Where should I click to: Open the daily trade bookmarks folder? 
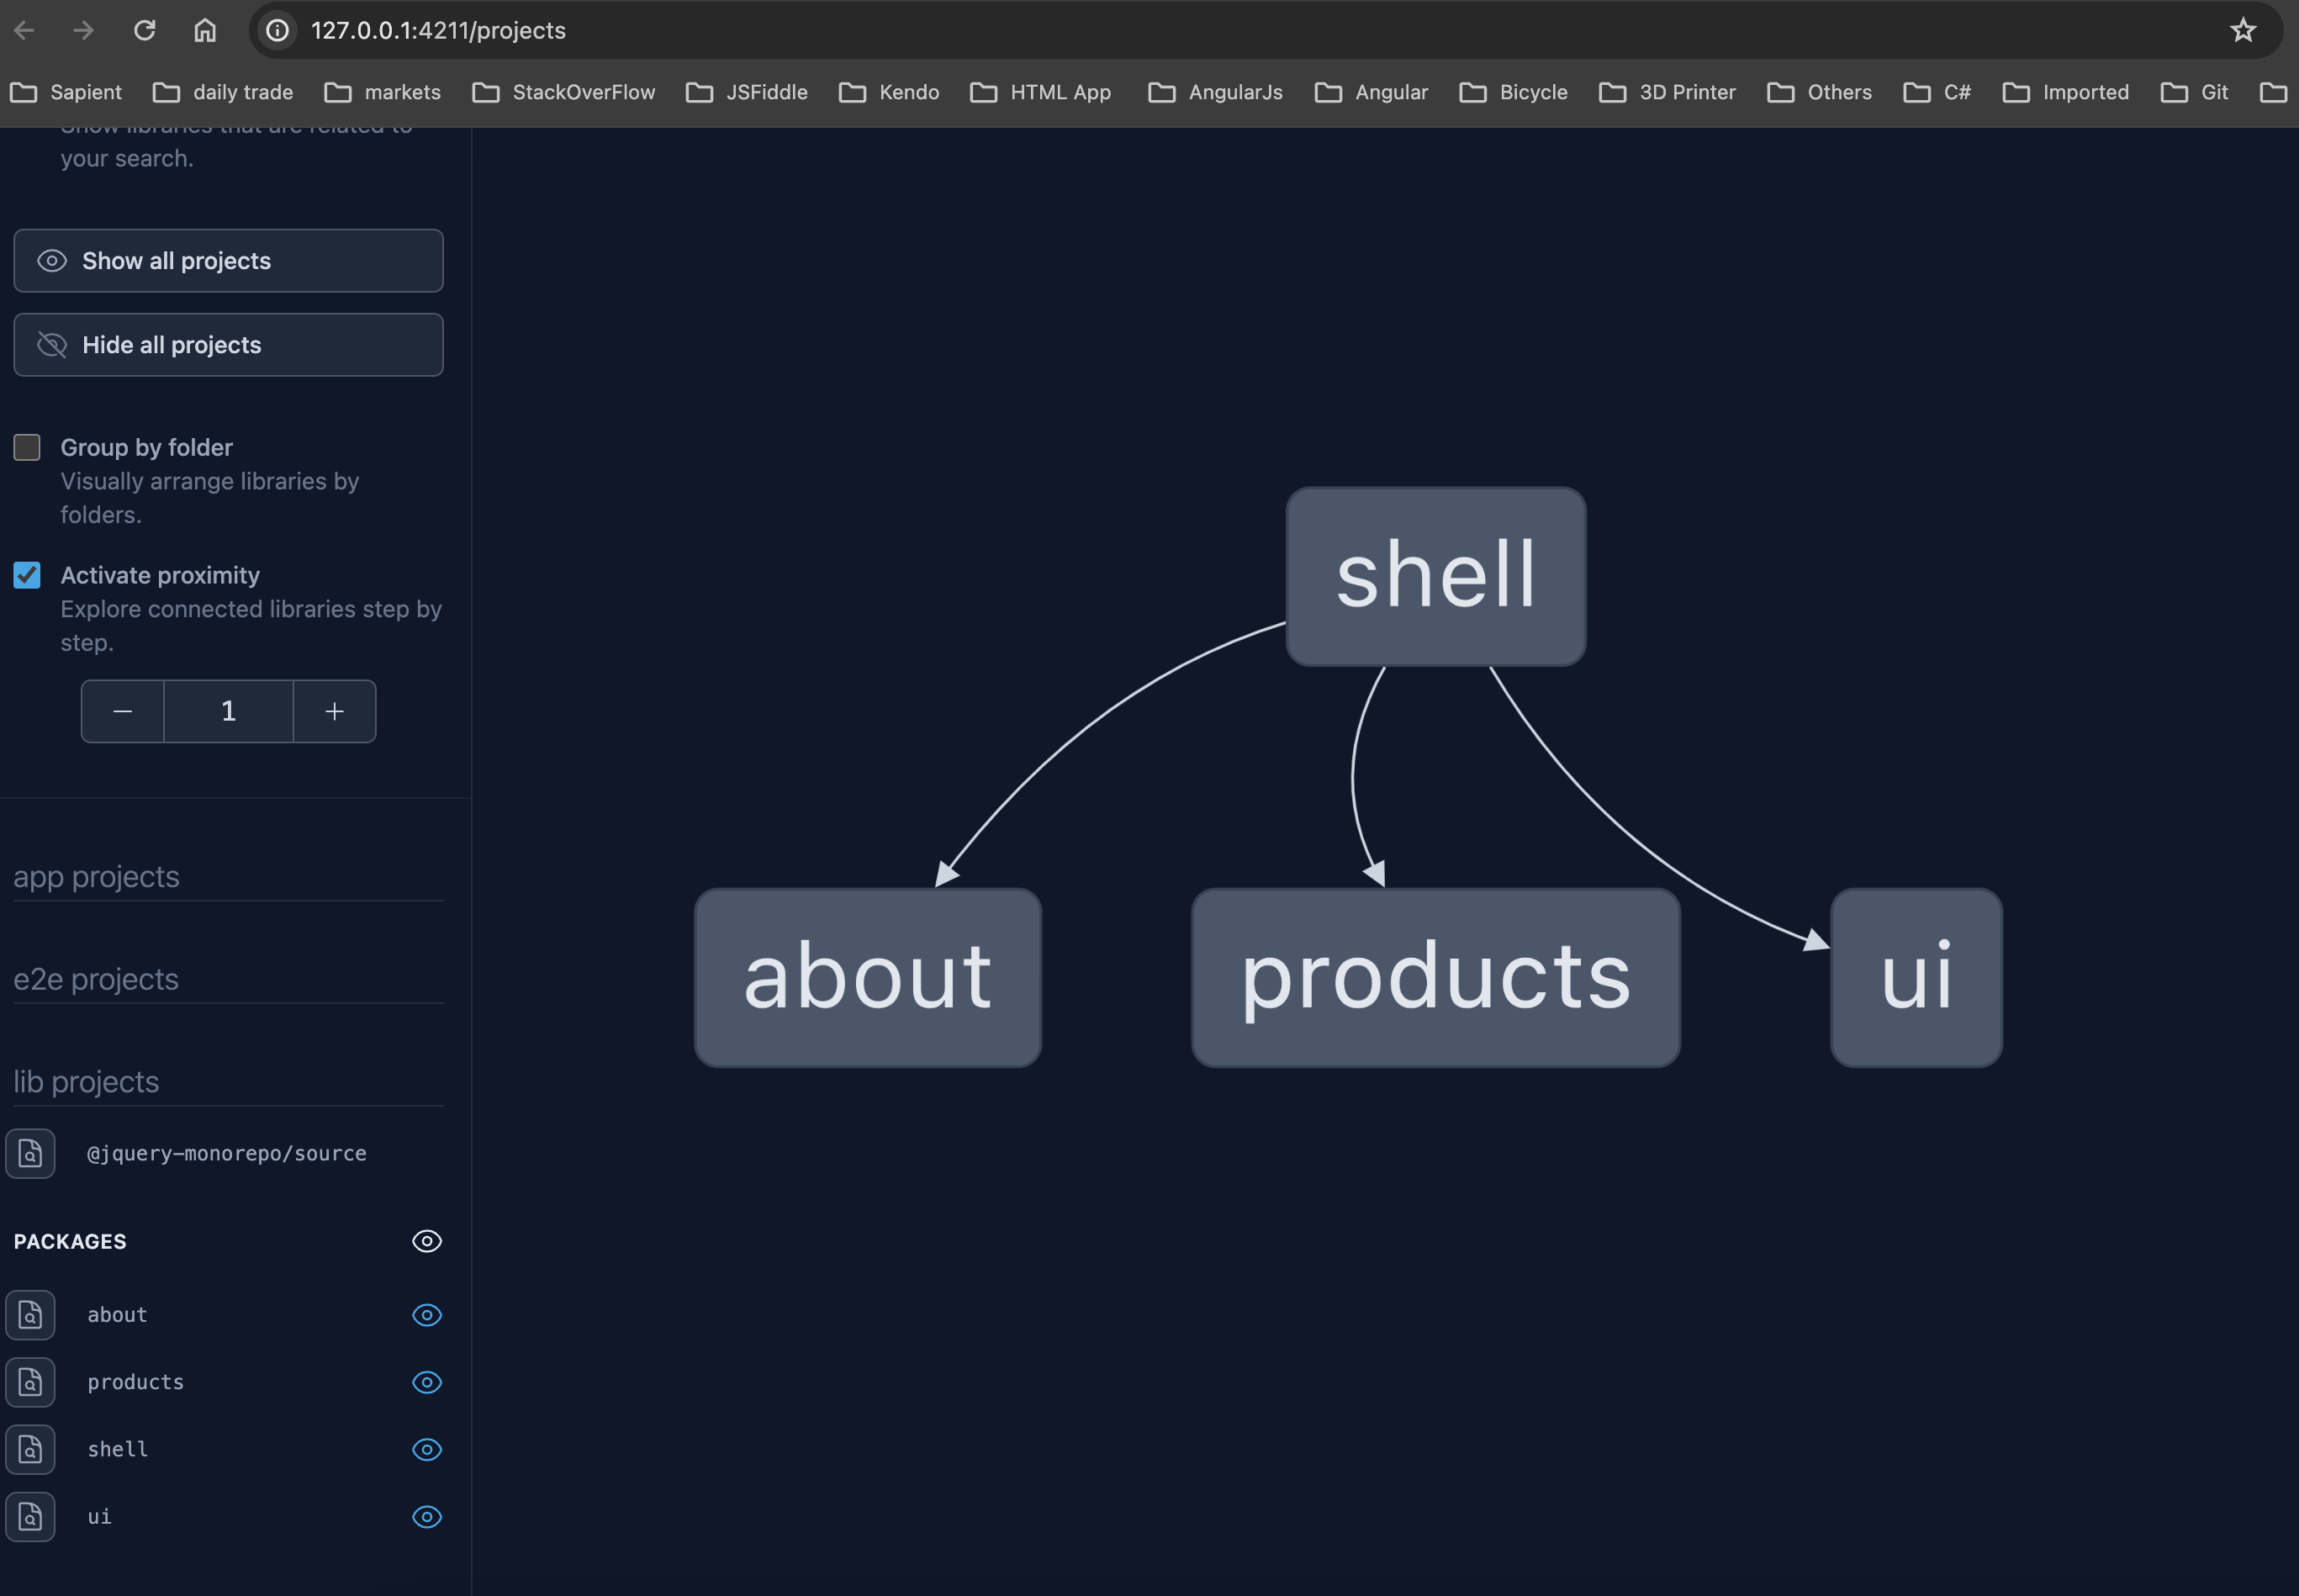(x=223, y=92)
